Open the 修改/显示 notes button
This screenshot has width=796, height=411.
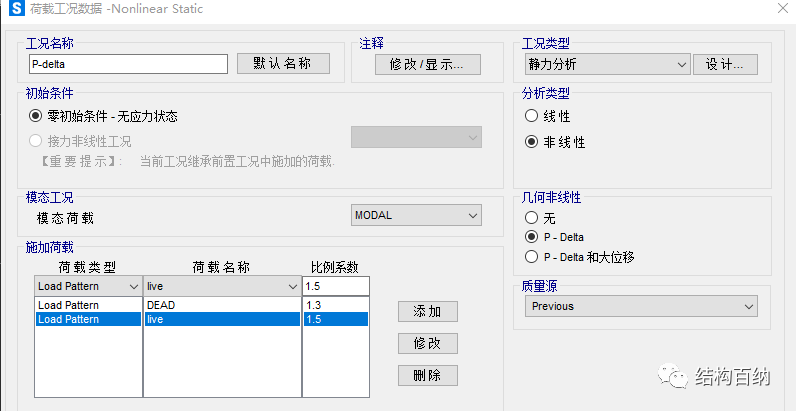pos(427,64)
